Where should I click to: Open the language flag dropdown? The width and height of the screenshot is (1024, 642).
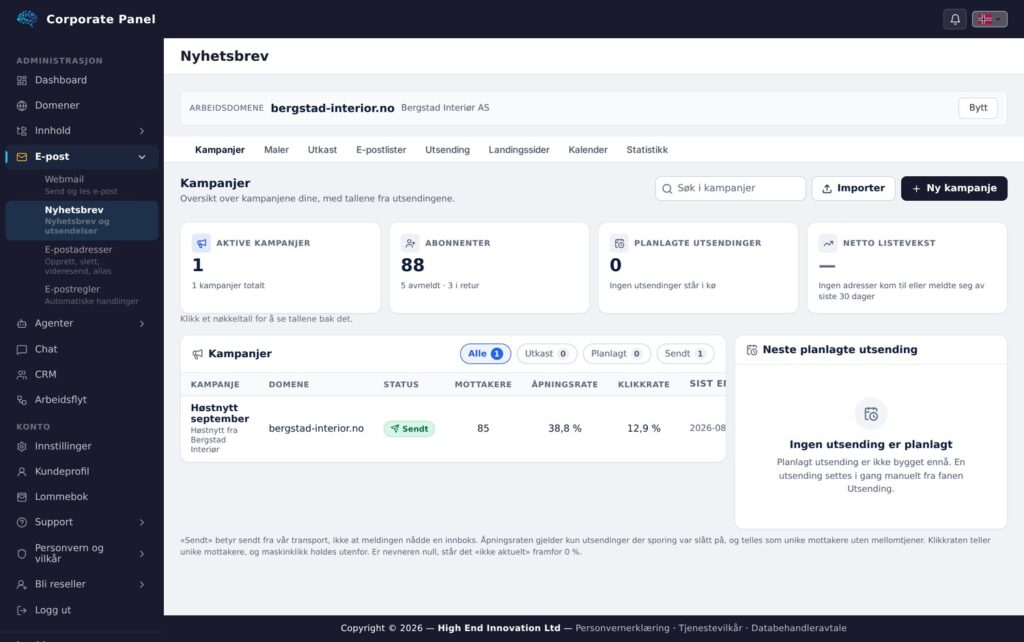pyautogui.click(x=989, y=19)
